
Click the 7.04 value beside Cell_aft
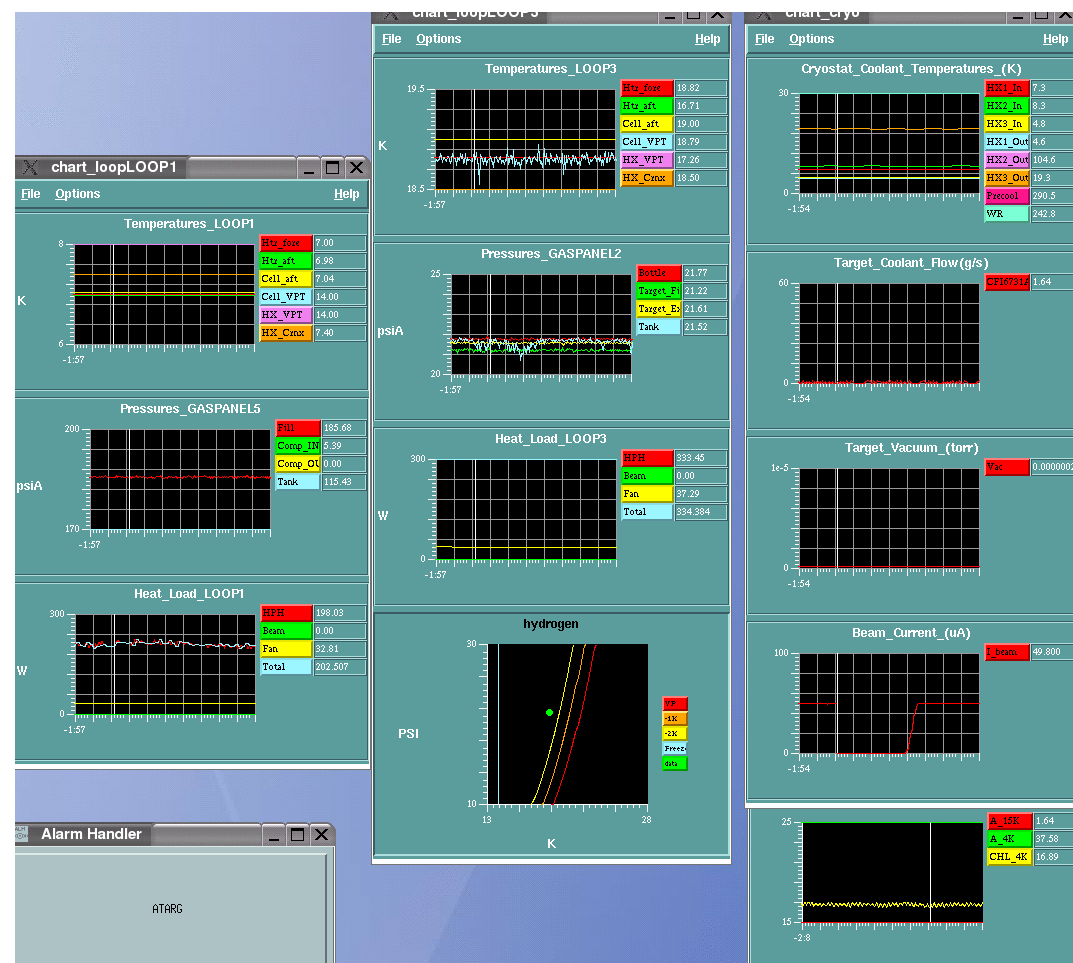click(x=339, y=279)
